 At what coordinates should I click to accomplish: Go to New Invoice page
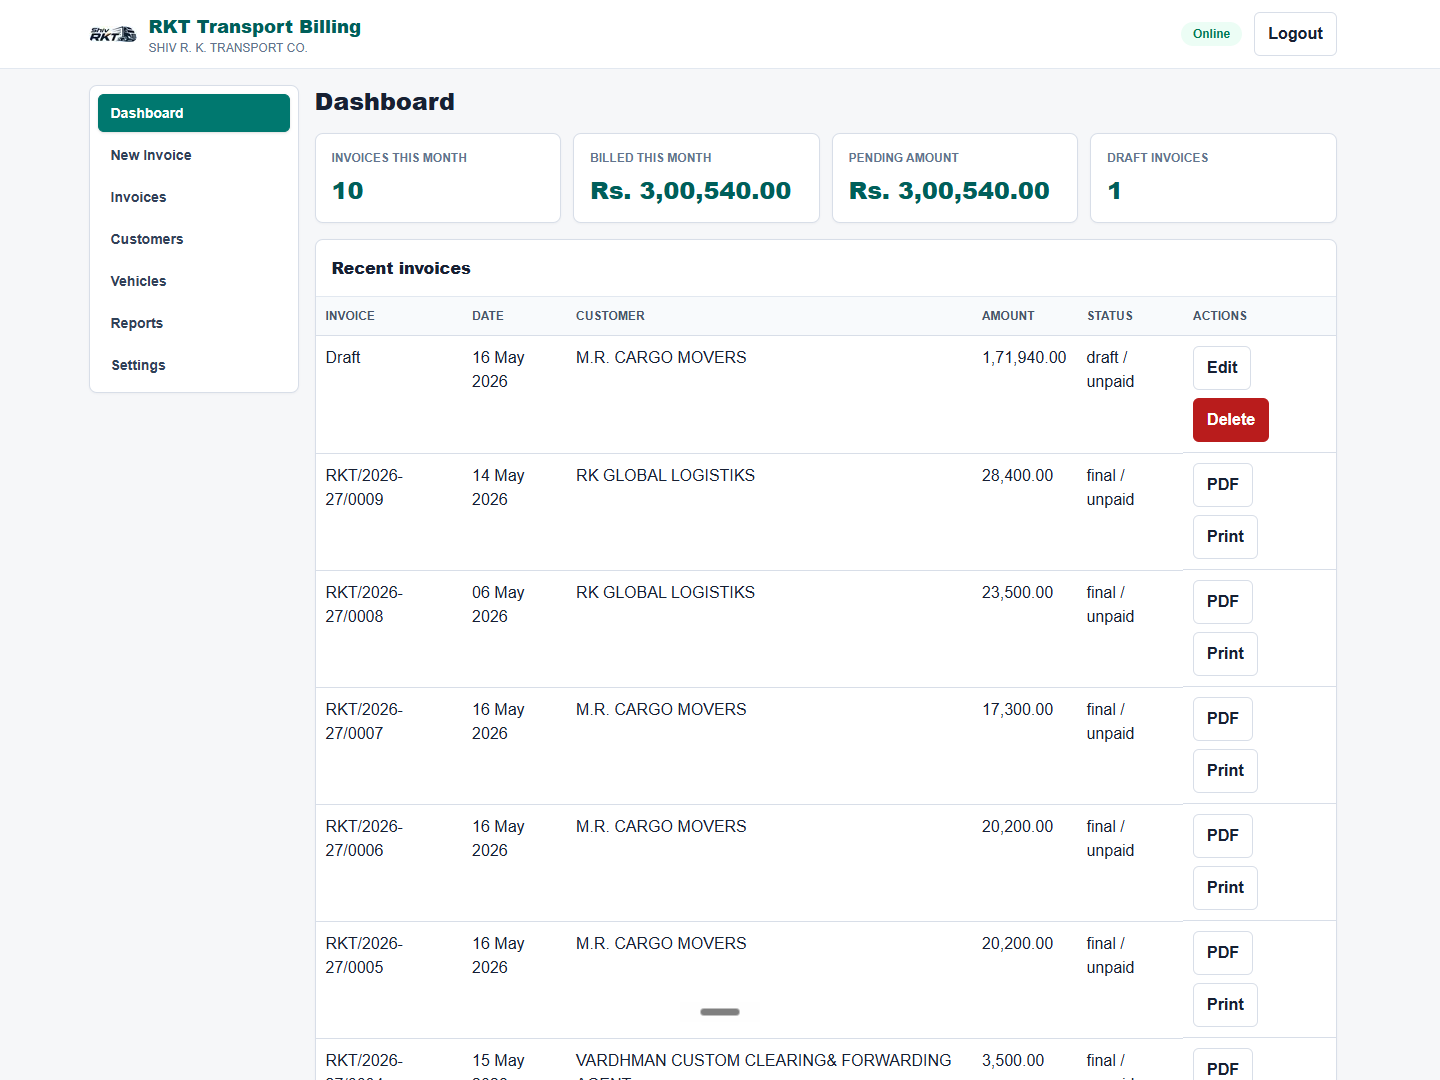coord(194,155)
